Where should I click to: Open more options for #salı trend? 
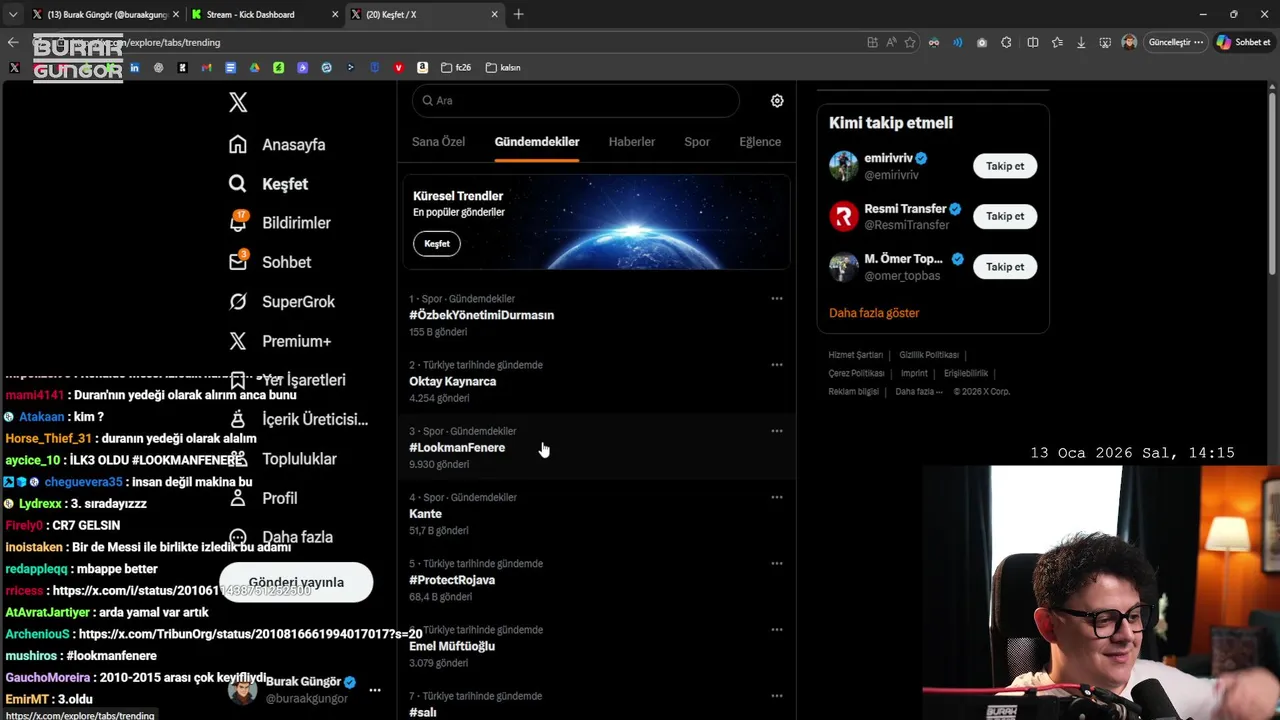coord(777,696)
